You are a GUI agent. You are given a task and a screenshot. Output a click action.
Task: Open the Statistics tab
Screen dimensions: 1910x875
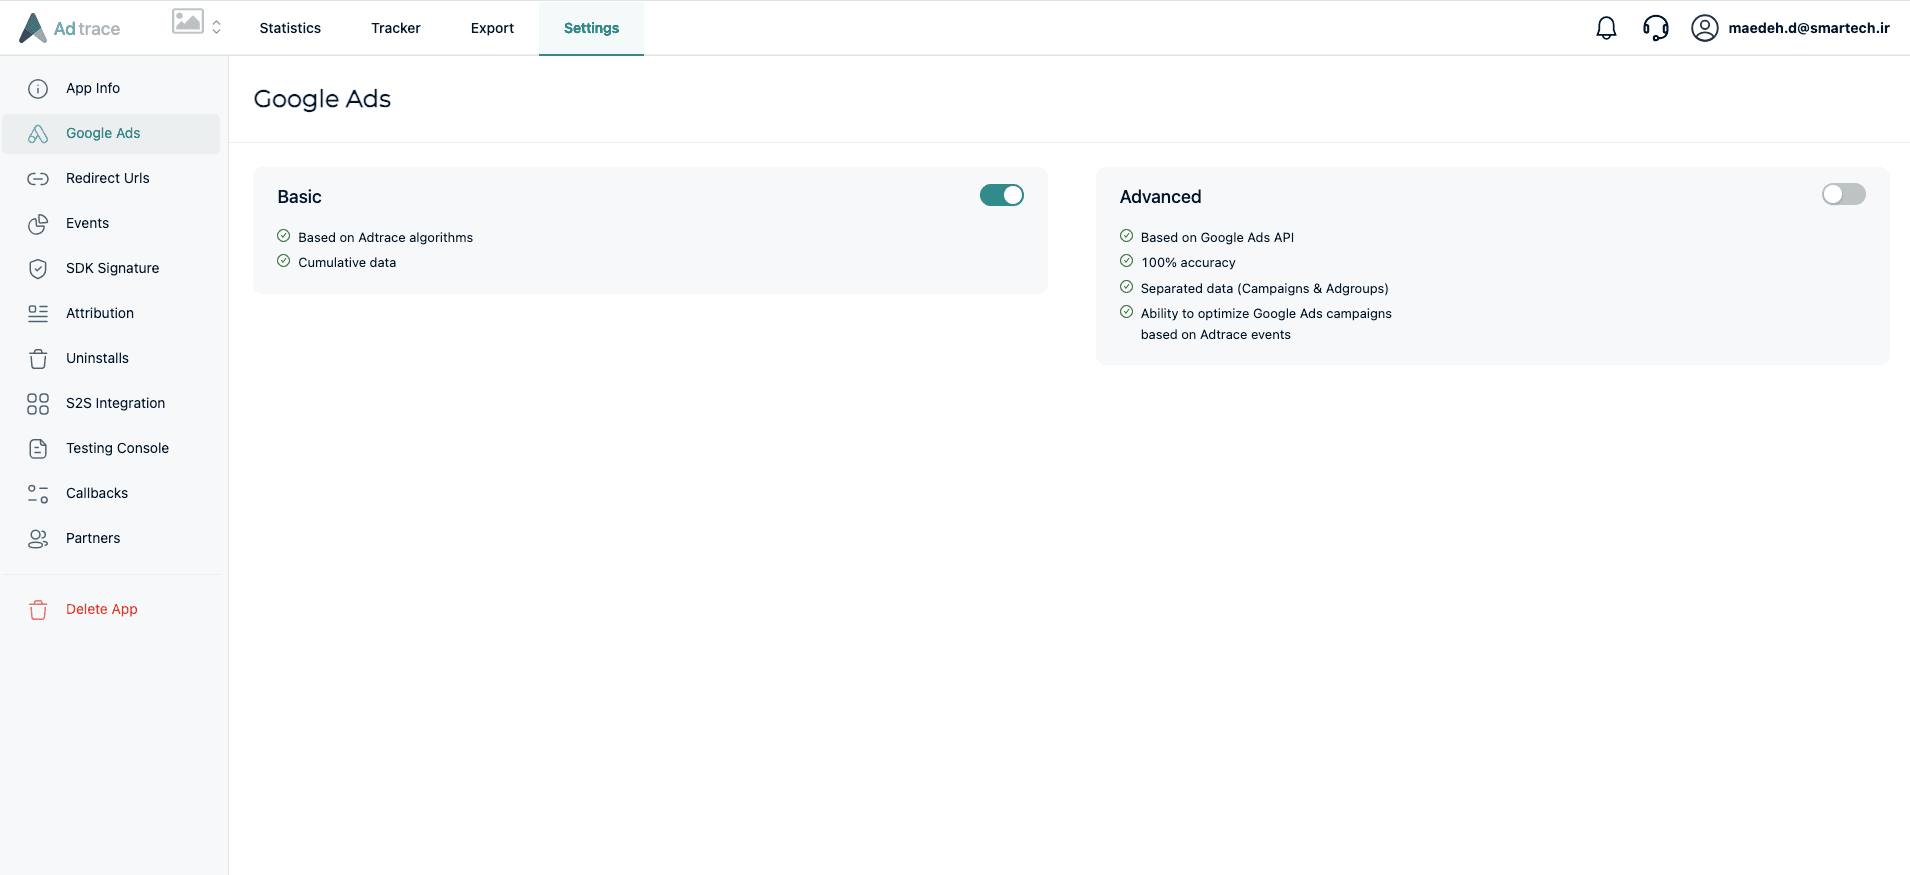[x=290, y=28]
